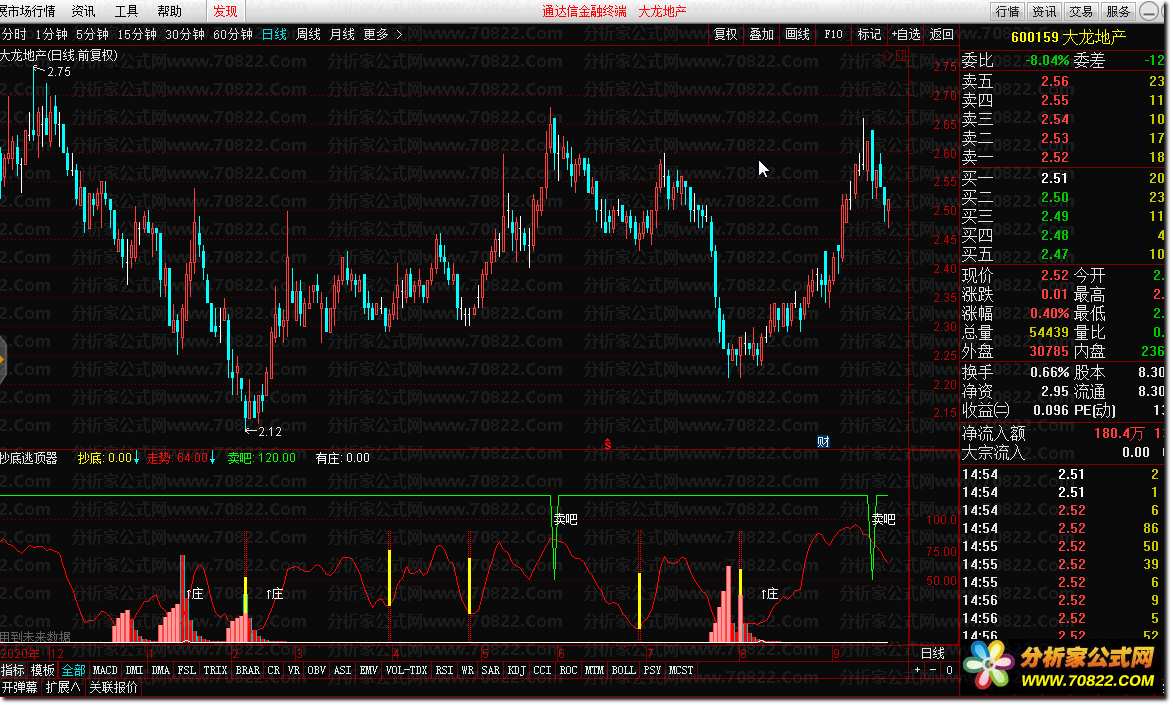Image resolution: width=1173 pixels, height=705 pixels.
Task: Select the MACD indicator
Action: point(105,671)
